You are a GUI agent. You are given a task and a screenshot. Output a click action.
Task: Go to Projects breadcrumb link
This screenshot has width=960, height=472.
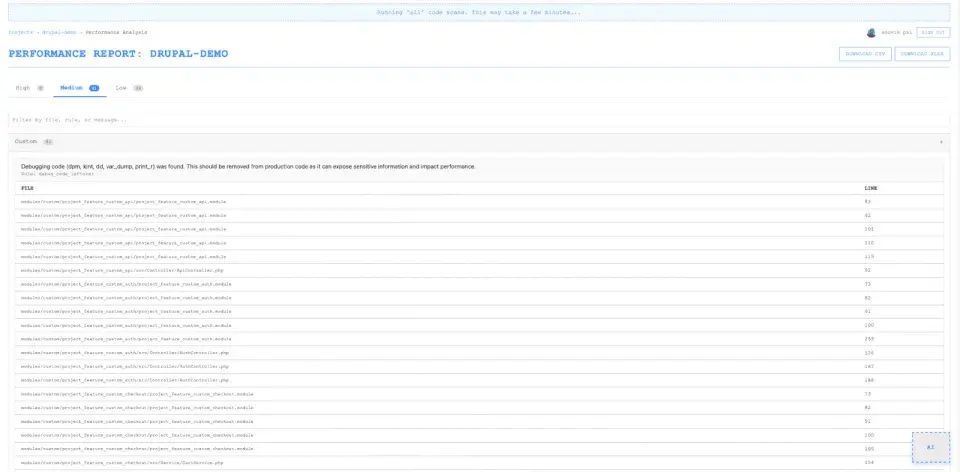coord(20,32)
